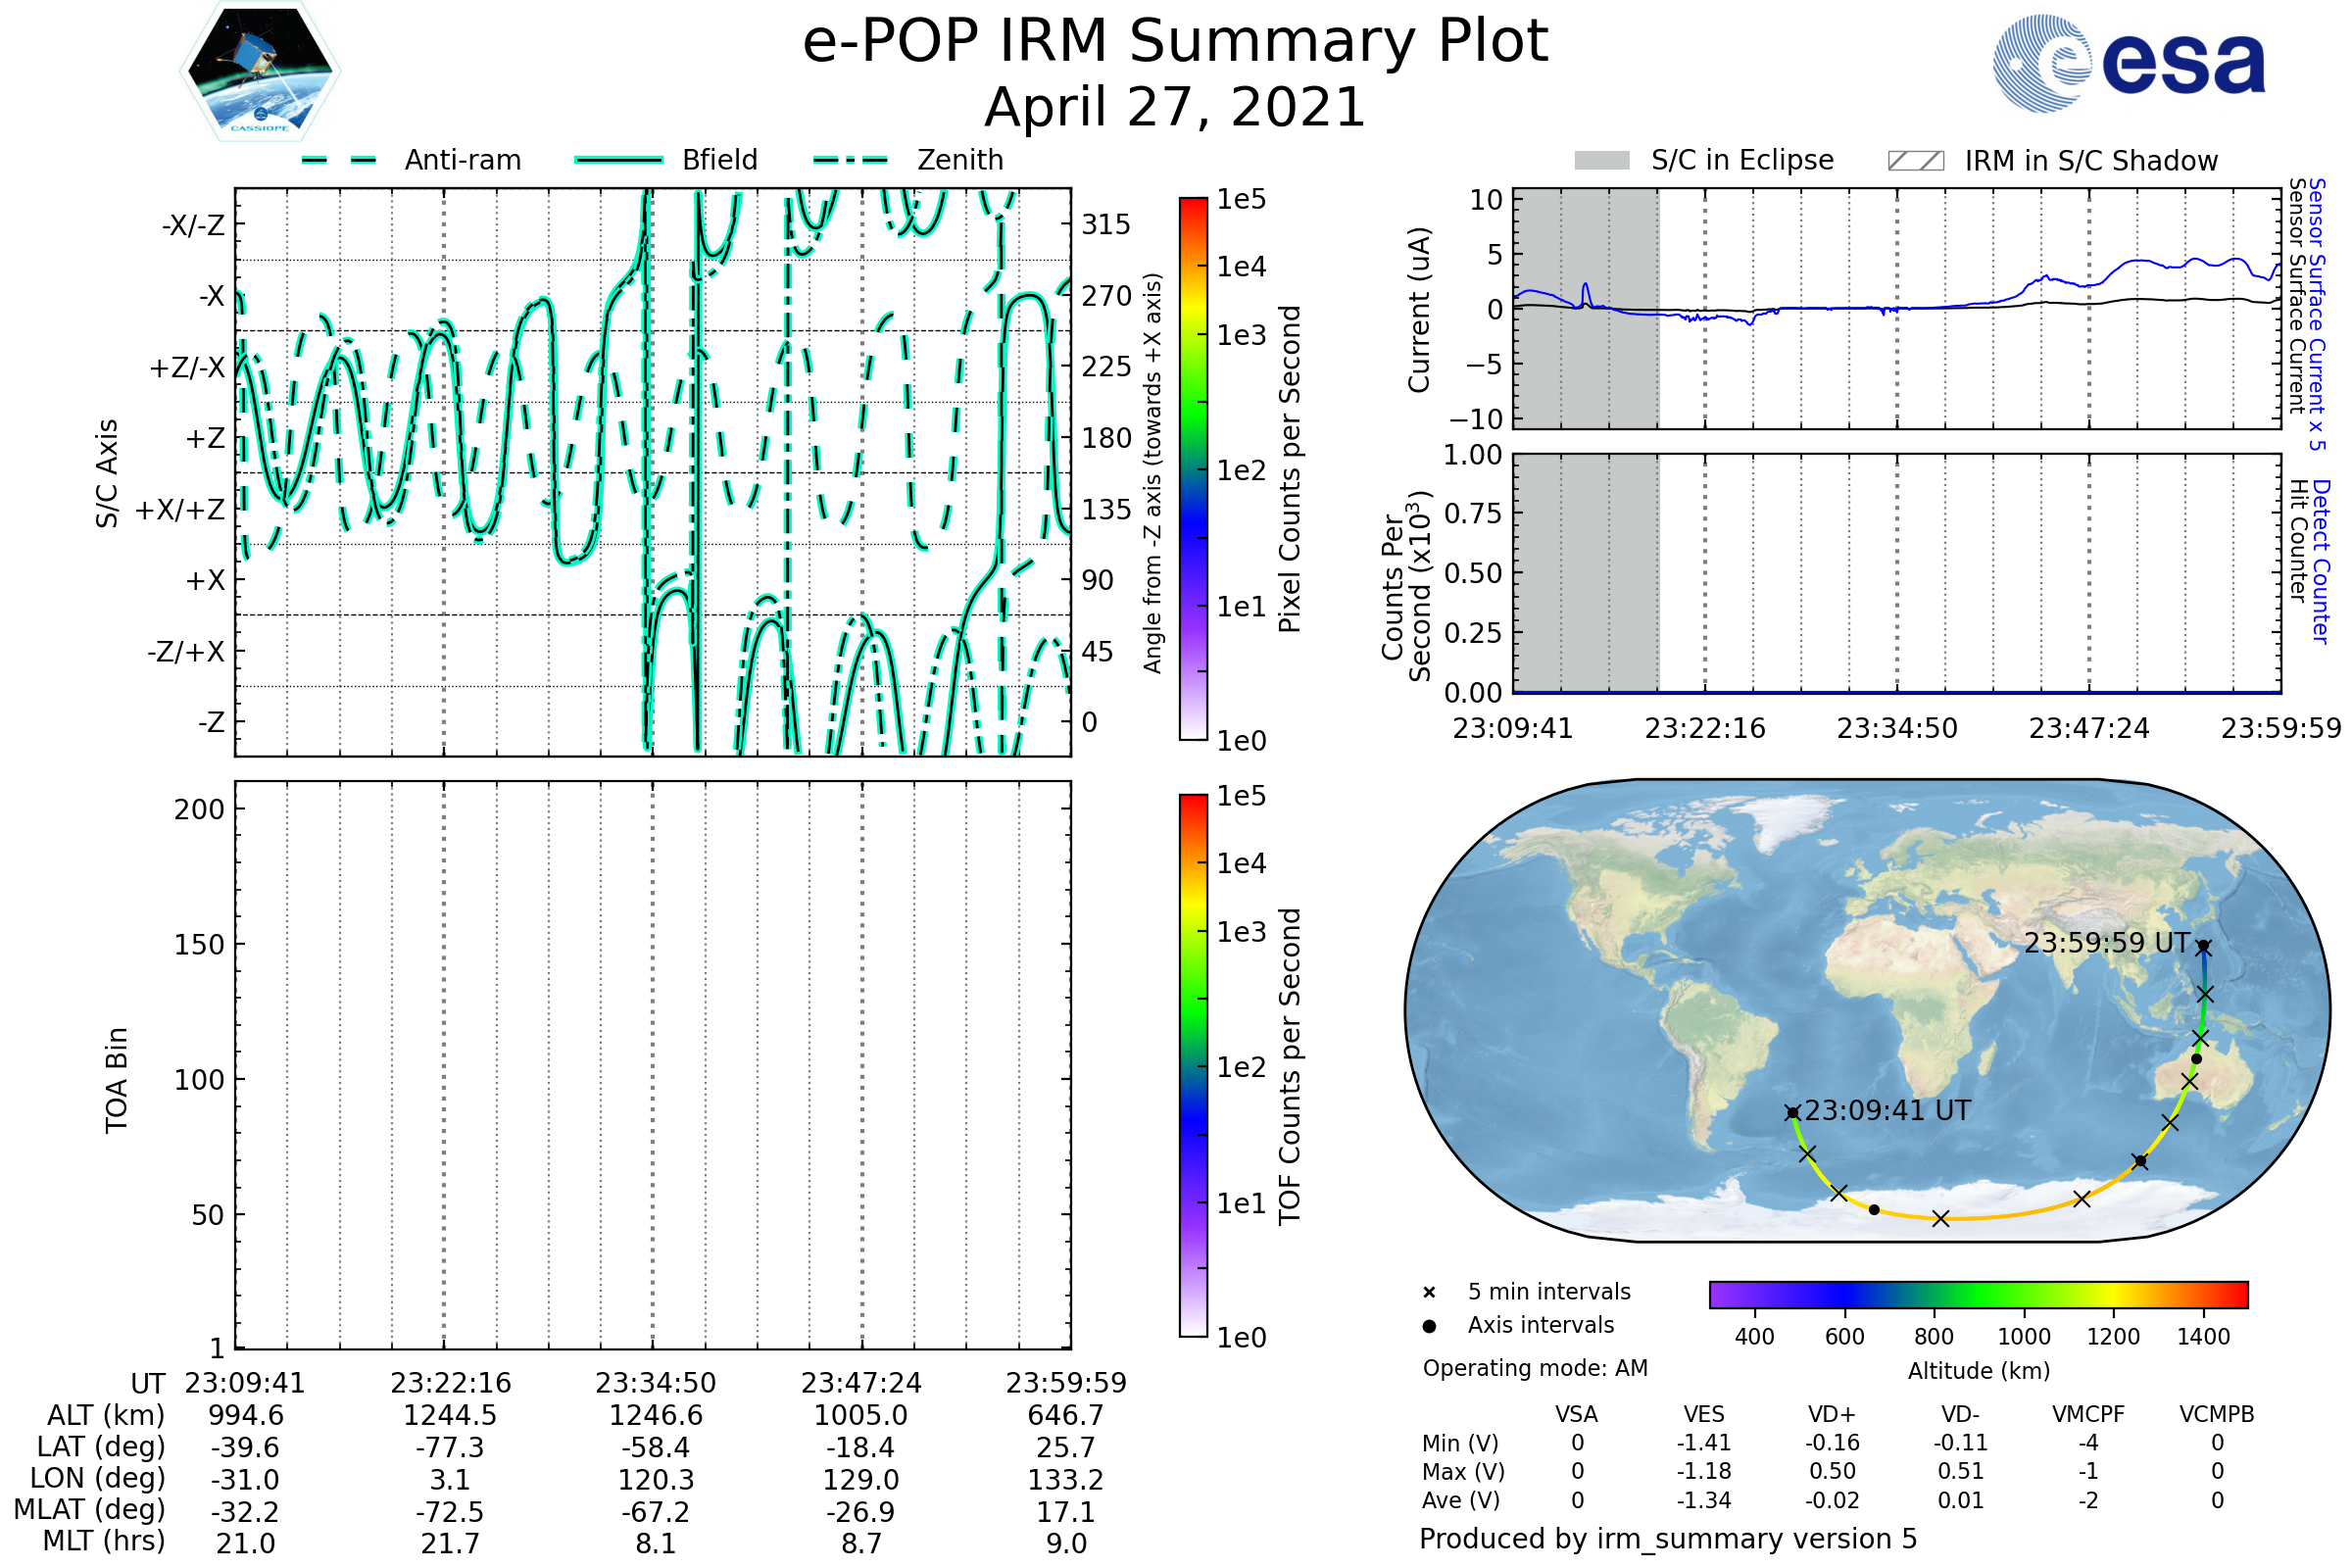Click the IRM in S/C Shadow hatched swatch
Viewport: 2352px width, 1568px height.
coord(1915,161)
